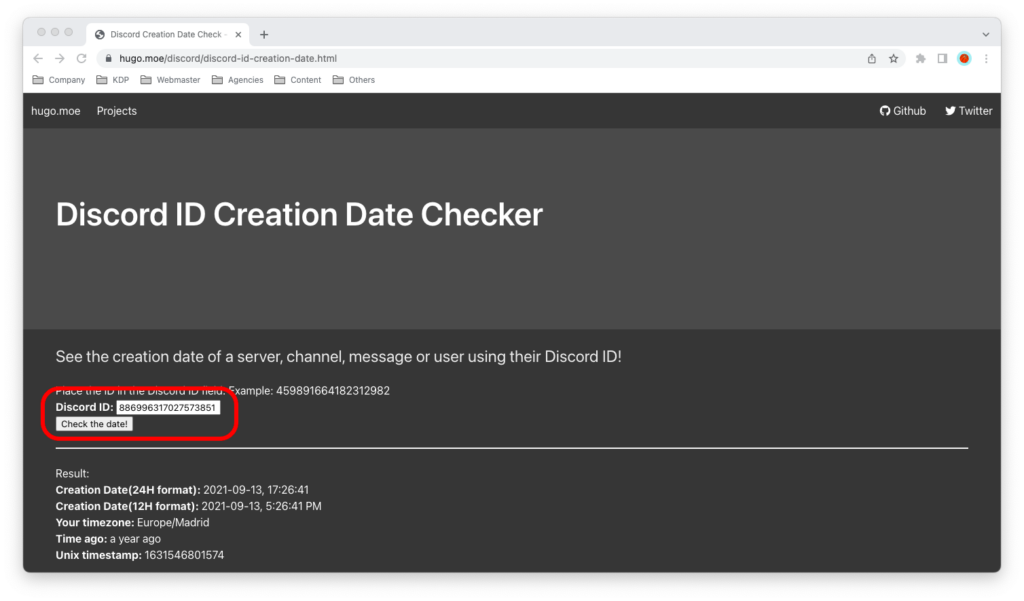This screenshot has width=1024, height=601.
Task: Open the Twitter link in the navbar
Action: point(968,111)
